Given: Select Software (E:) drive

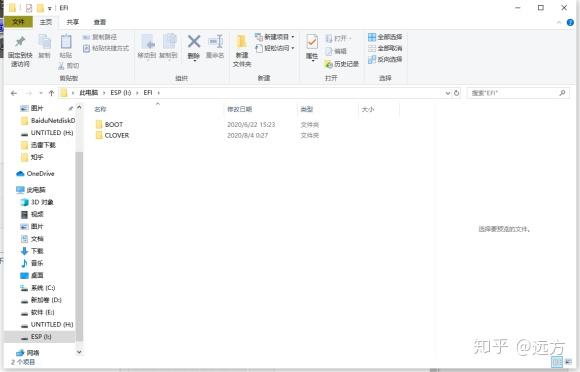Looking at the screenshot, I should pyautogui.click(x=38, y=312).
